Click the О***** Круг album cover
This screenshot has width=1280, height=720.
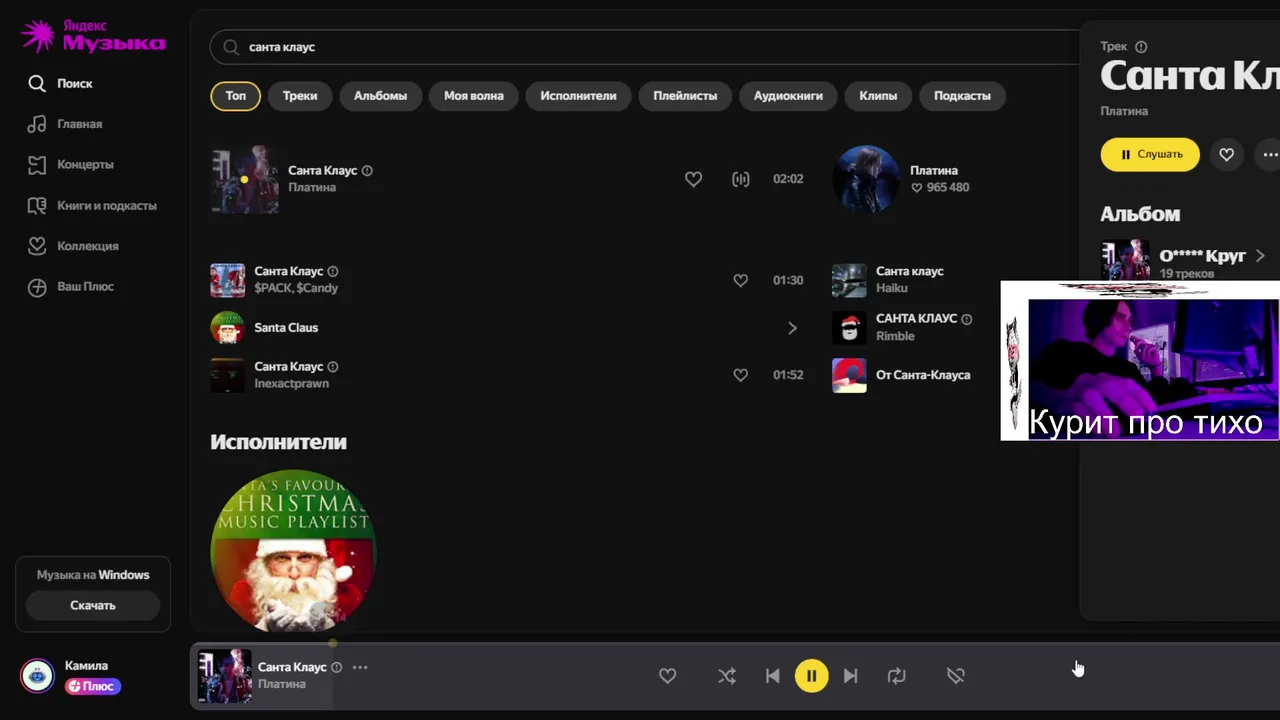(x=1125, y=260)
